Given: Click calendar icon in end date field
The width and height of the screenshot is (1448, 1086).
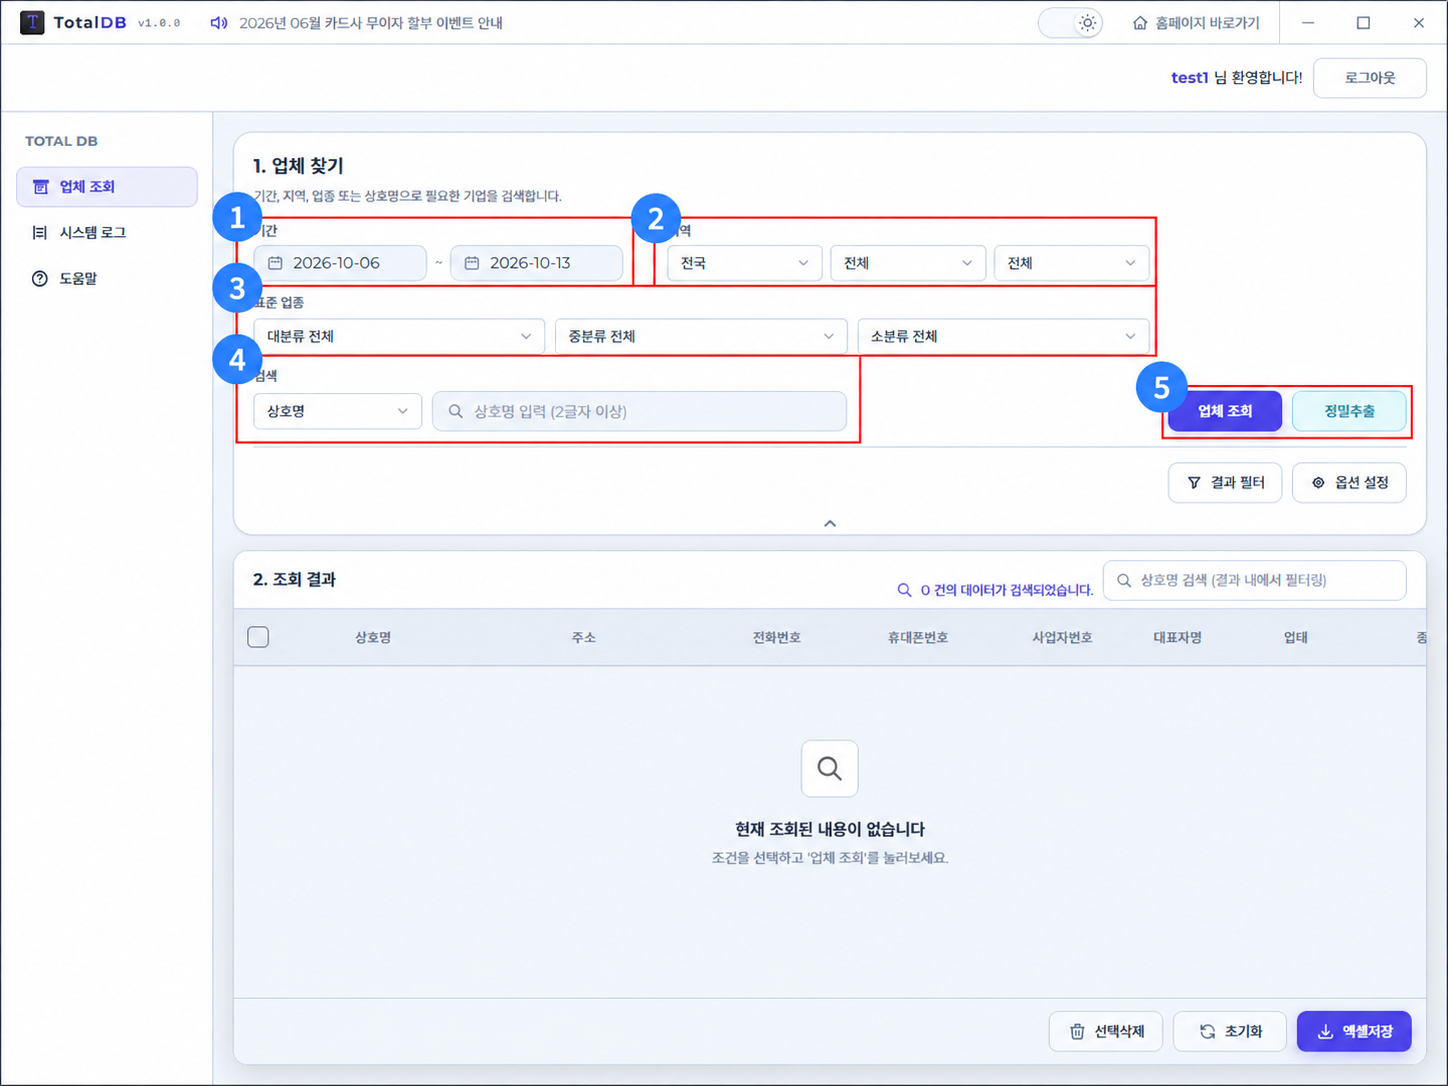Looking at the screenshot, I should (x=472, y=263).
